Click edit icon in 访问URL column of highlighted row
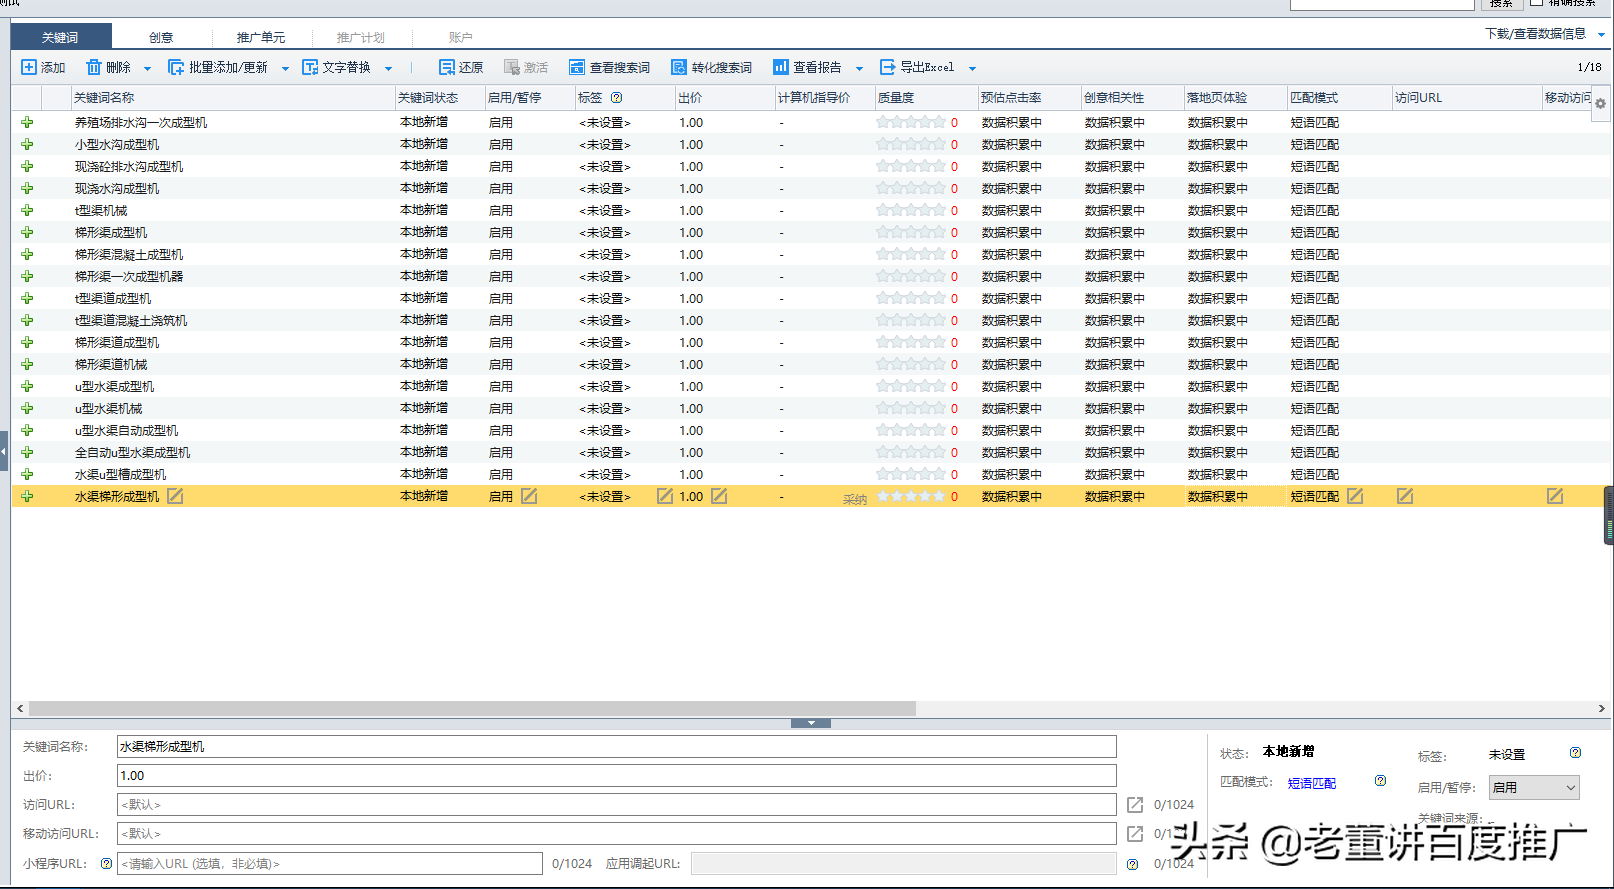Image resolution: width=1614 pixels, height=889 pixels. [1405, 496]
